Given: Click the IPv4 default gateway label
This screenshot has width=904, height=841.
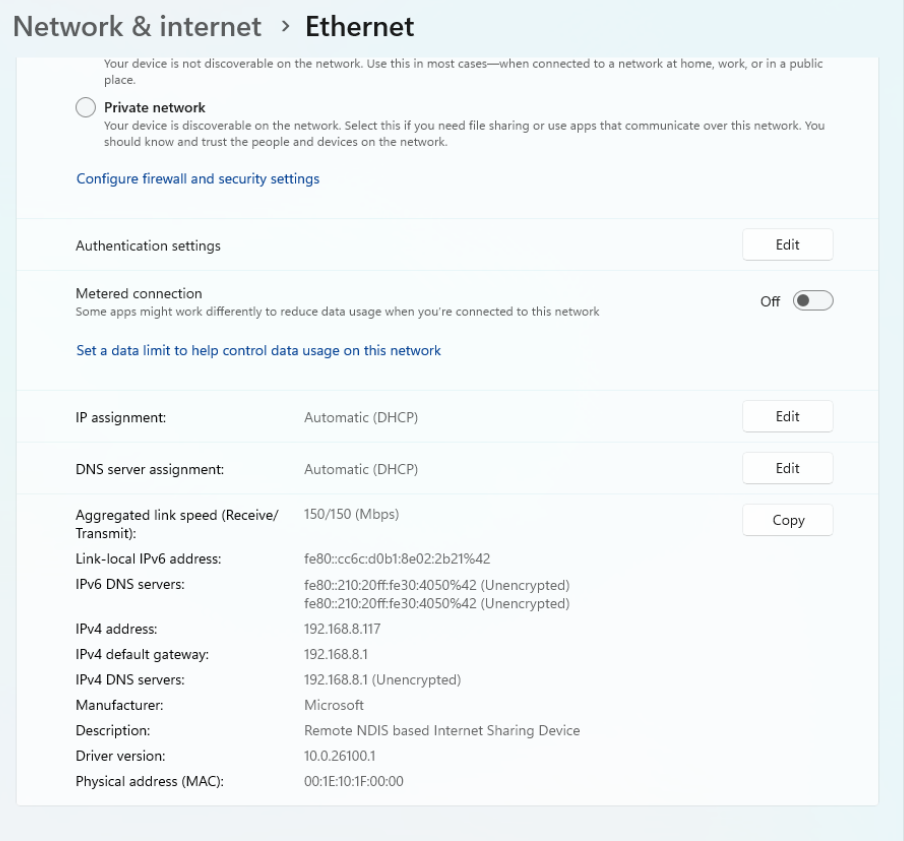Looking at the screenshot, I should coord(148,654).
